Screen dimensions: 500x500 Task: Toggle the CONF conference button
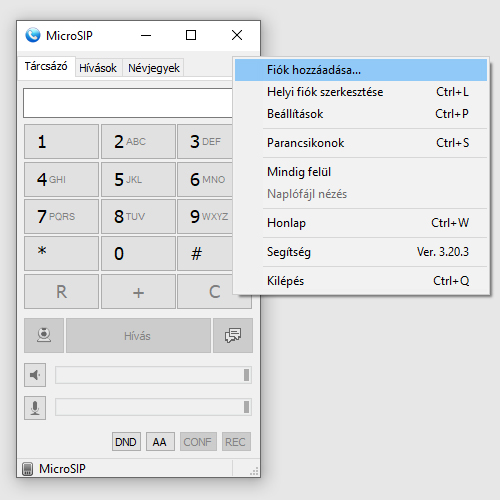tap(198, 442)
